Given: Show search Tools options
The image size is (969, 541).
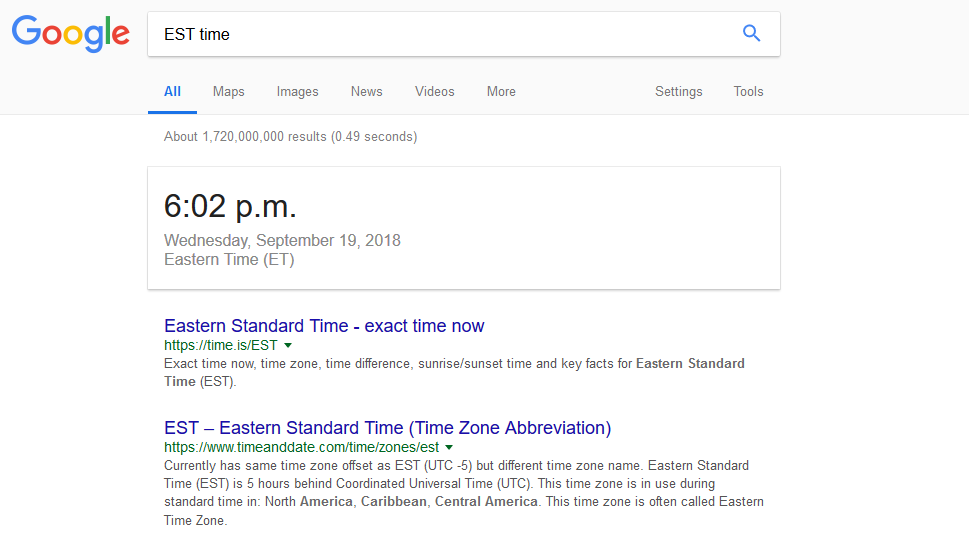Looking at the screenshot, I should (x=748, y=91).
